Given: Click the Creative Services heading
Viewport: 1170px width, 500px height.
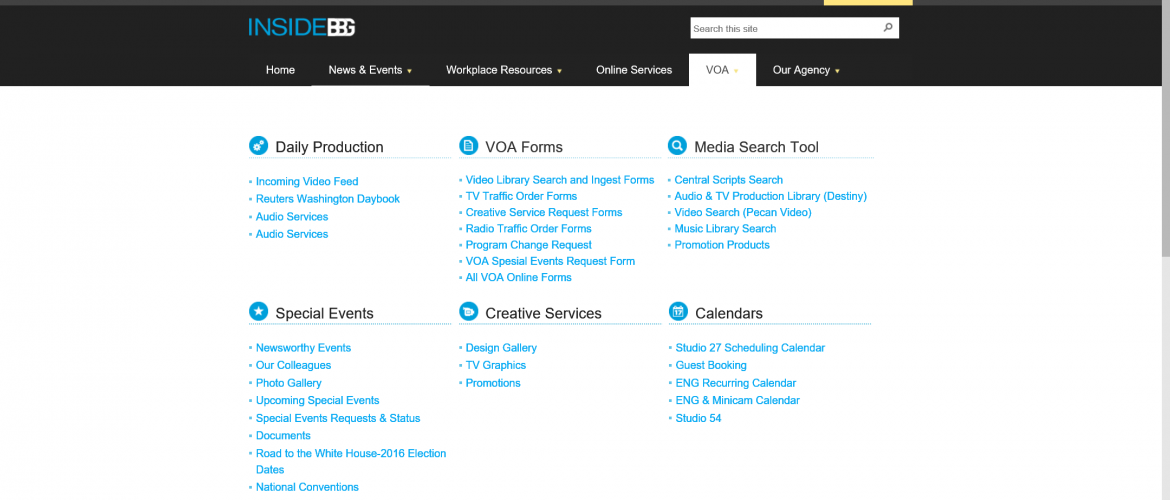Looking at the screenshot, I should pos(543,313).
